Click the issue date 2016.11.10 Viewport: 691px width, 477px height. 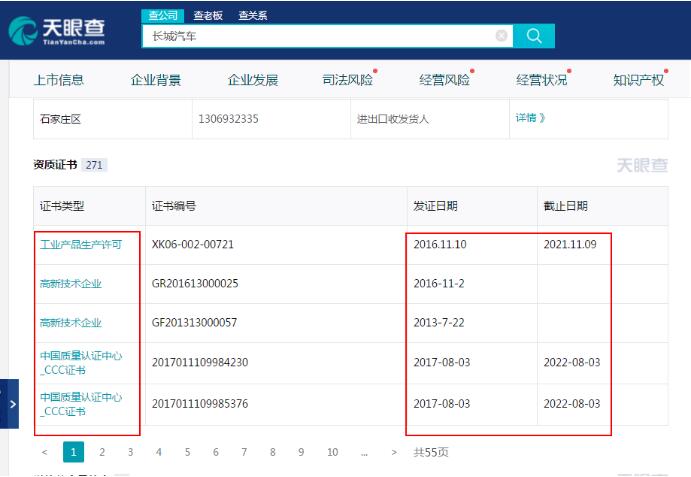click(x=440, y=244)
